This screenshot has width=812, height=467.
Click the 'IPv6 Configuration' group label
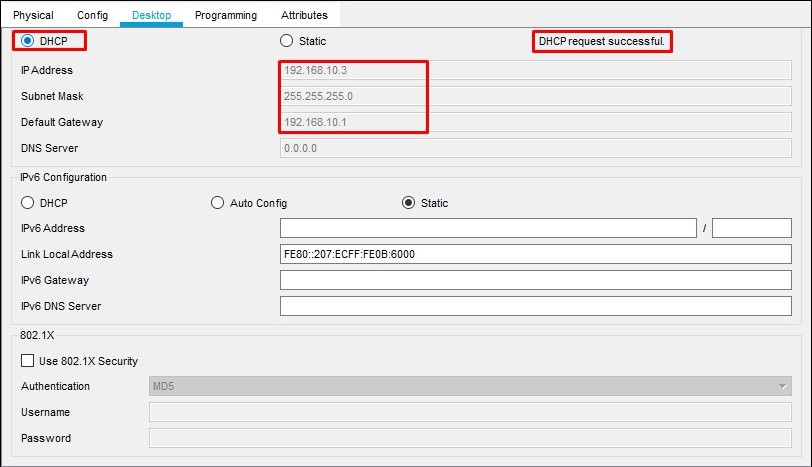[63, 177]
